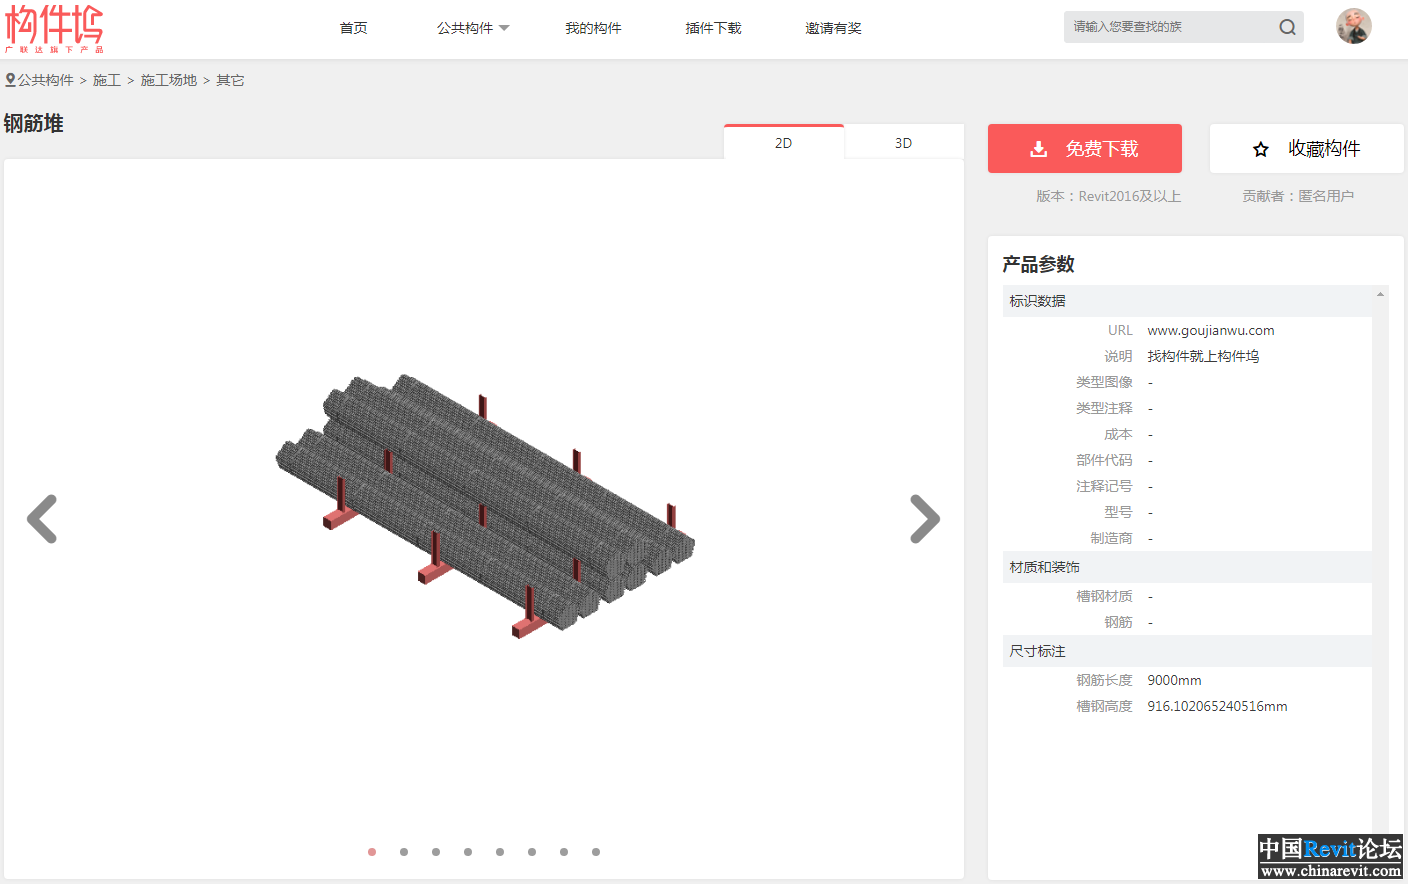Collapse the 标识数据 section header
Viewport: 1408px width, 884px height.
[x=1187, y=301]
